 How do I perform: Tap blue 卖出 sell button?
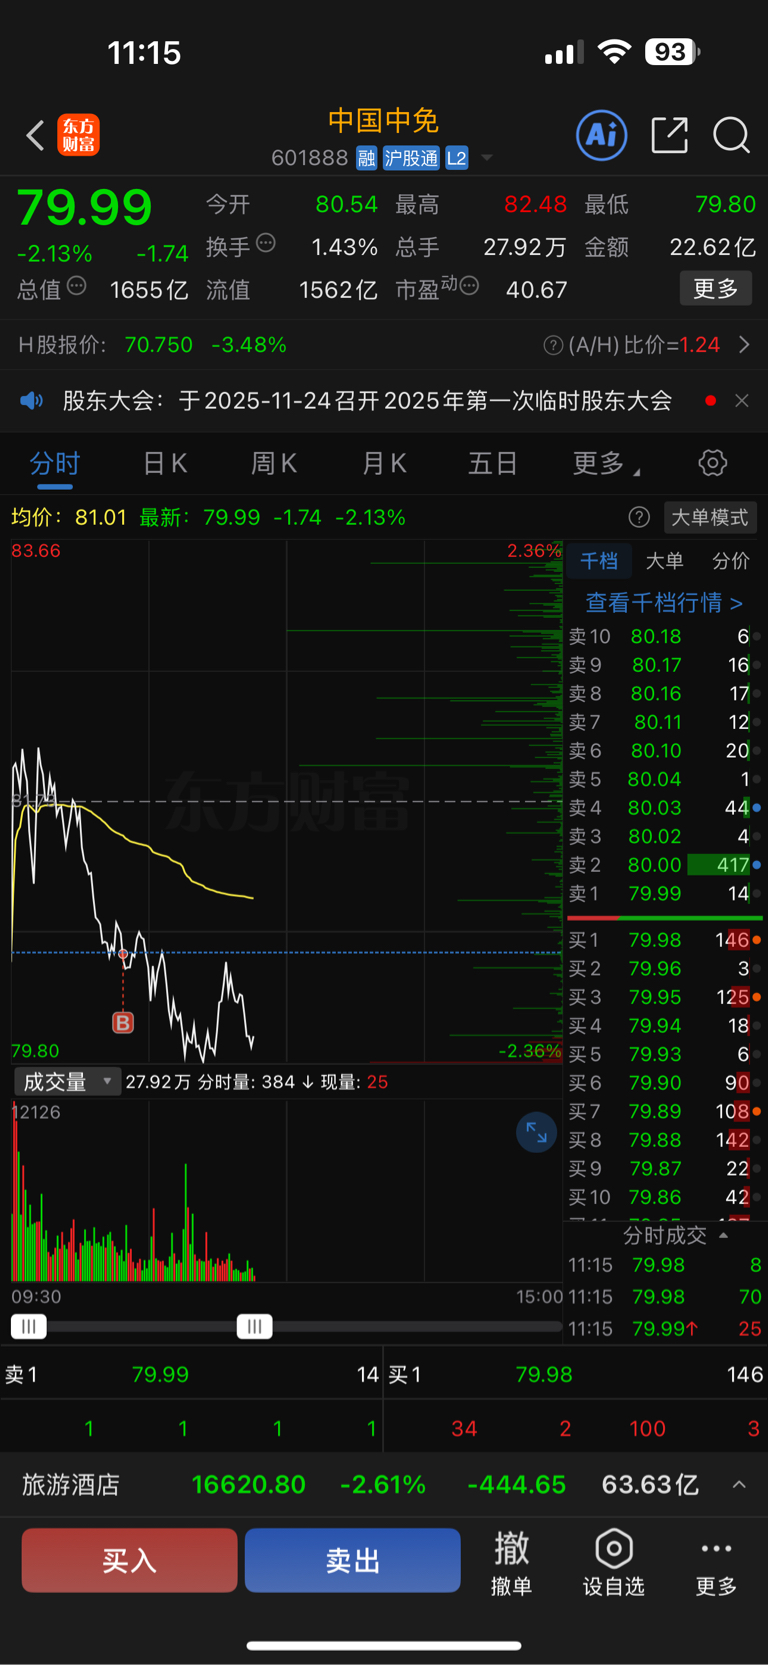tap(353, 1560)
